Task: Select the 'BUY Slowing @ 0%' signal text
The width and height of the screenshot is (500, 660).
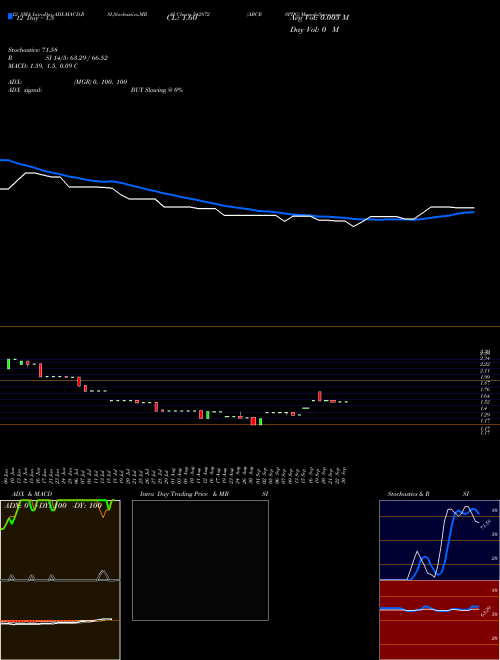Action: pos(157,90)
